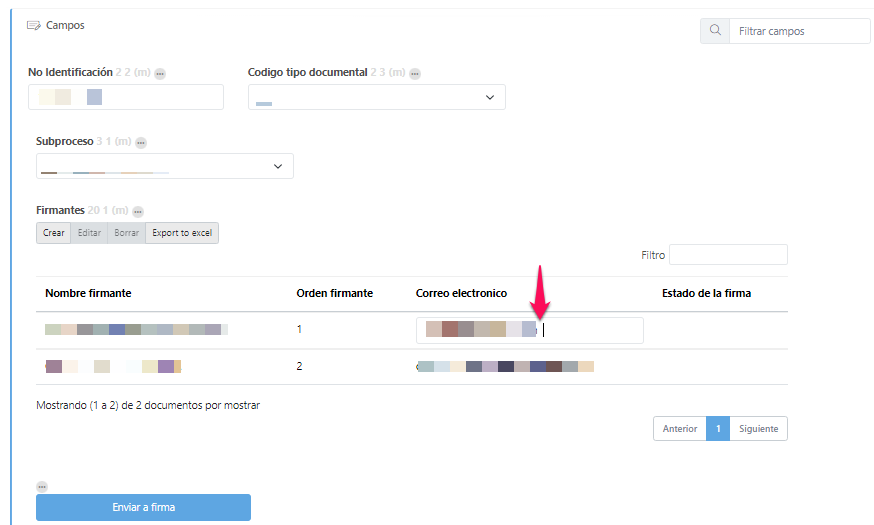This screenshot has width=874, height=525.
Task: Click the Campos edit icon
Action: (x=34, y=25)
